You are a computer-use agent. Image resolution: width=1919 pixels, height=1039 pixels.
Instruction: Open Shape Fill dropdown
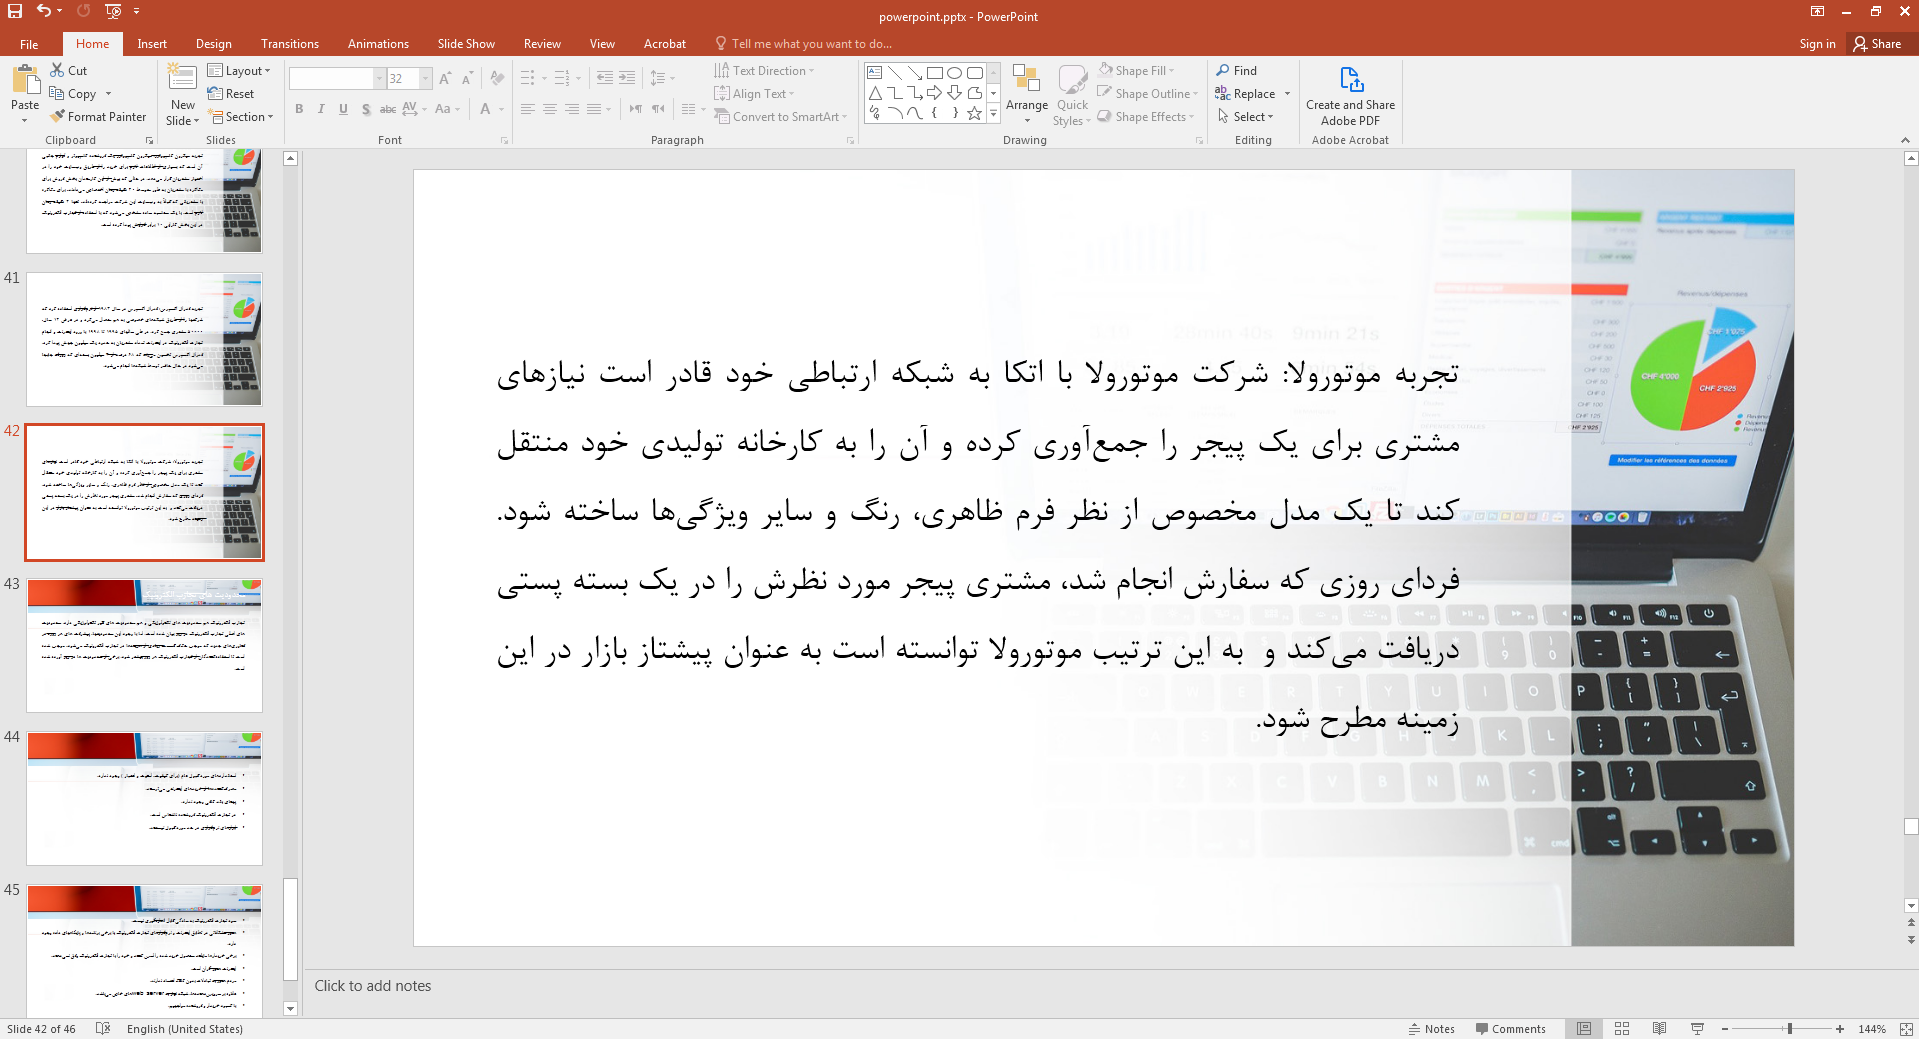pyautogui.click(x=1136, y=70)
